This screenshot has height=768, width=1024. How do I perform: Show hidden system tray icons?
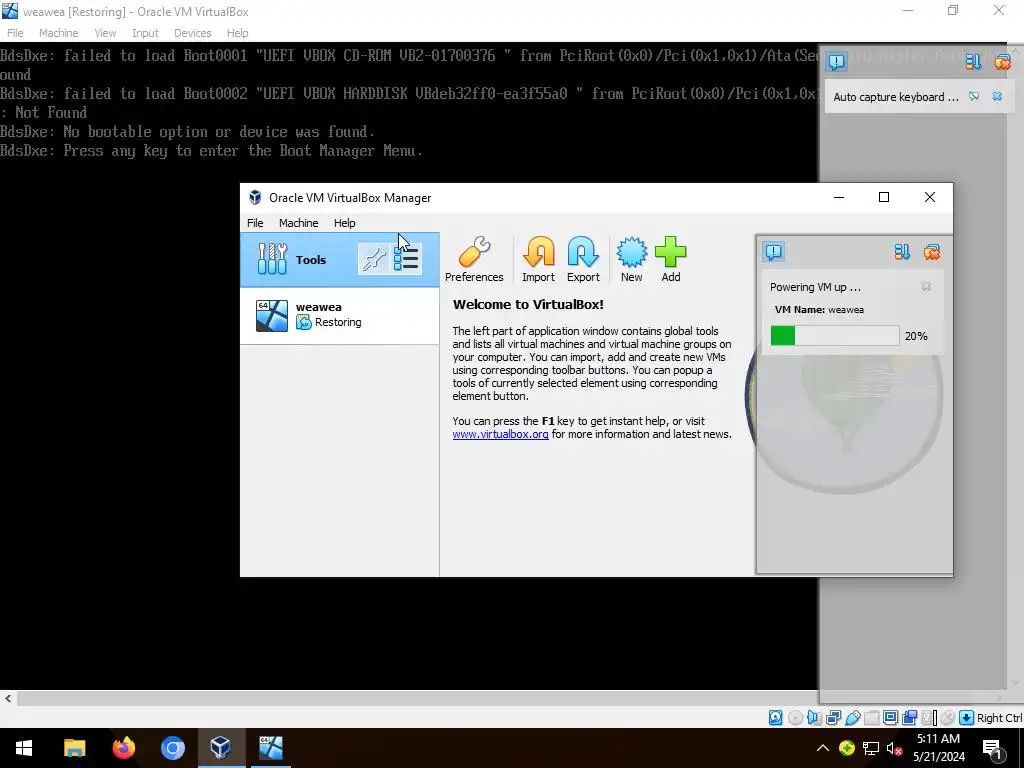pyautogui.click(x=823, y=748)
